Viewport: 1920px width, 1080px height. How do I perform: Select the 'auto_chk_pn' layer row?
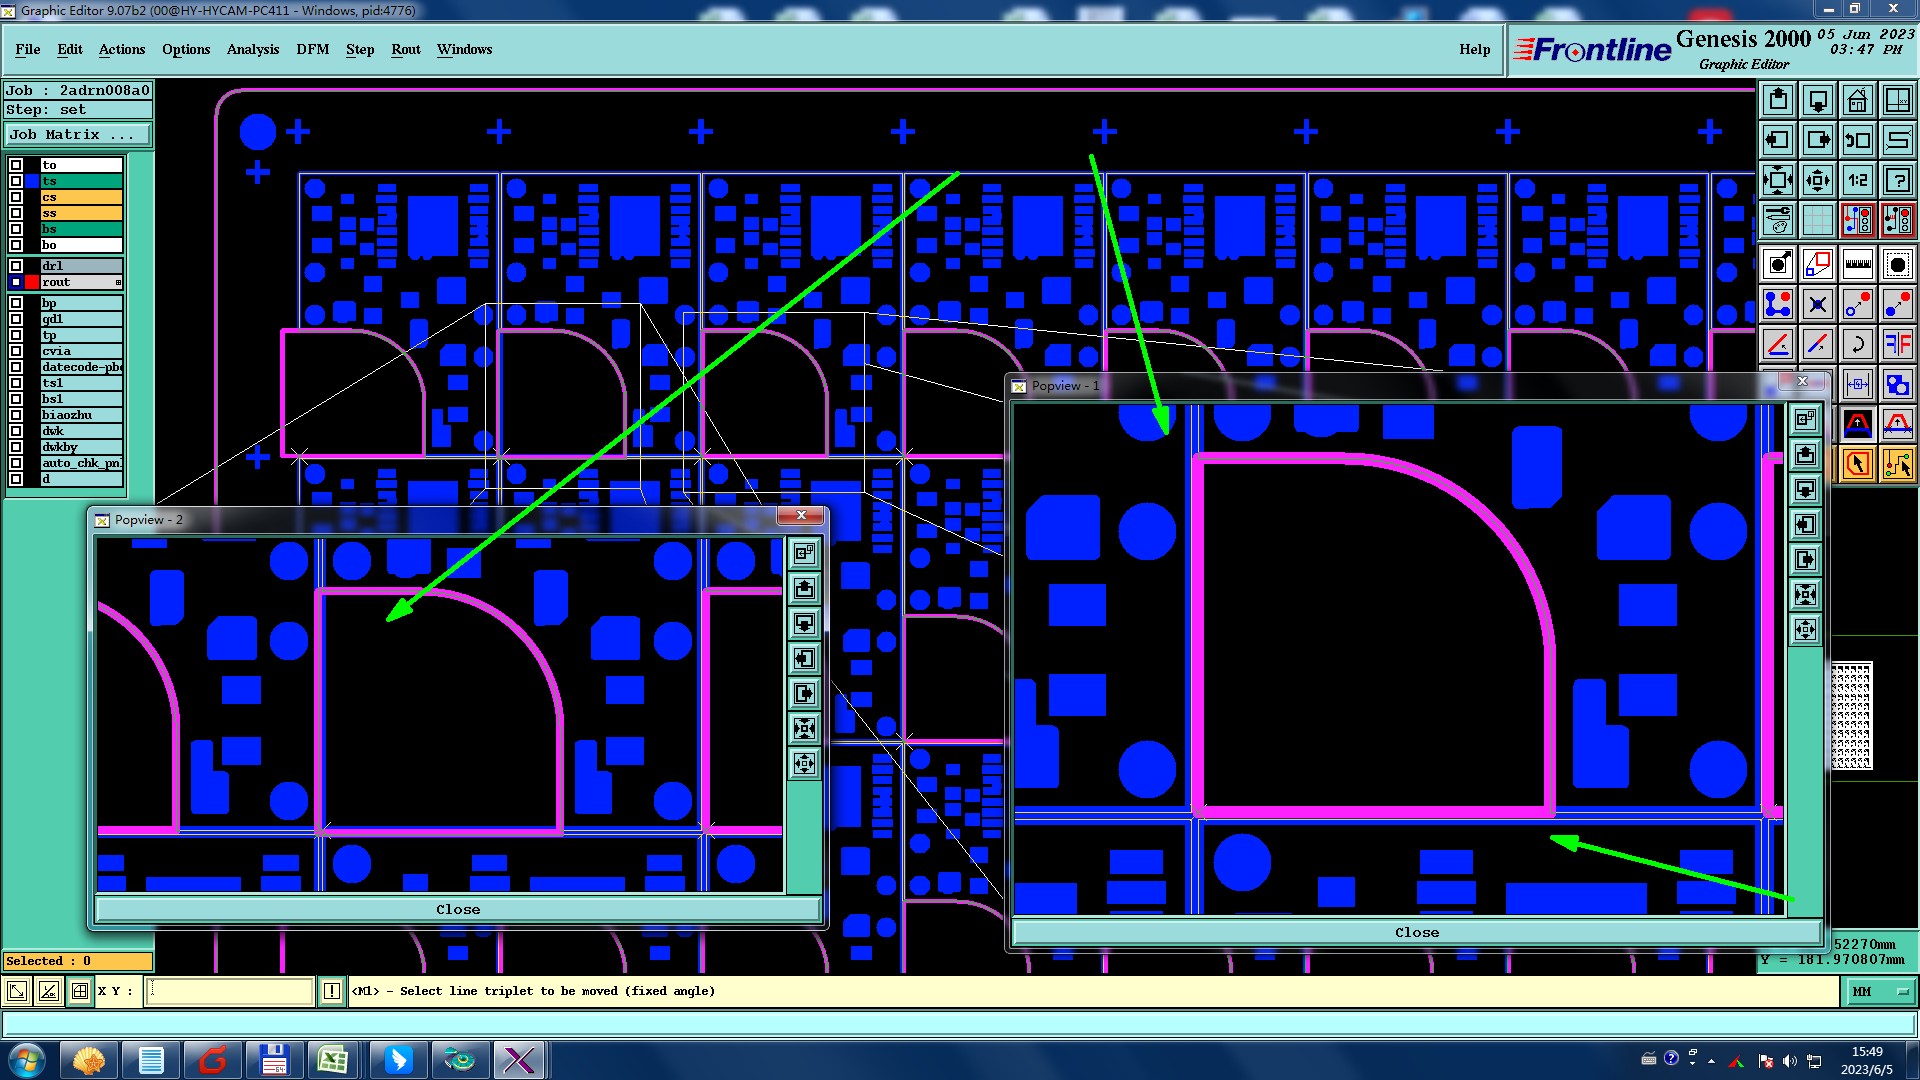point(82,463)
